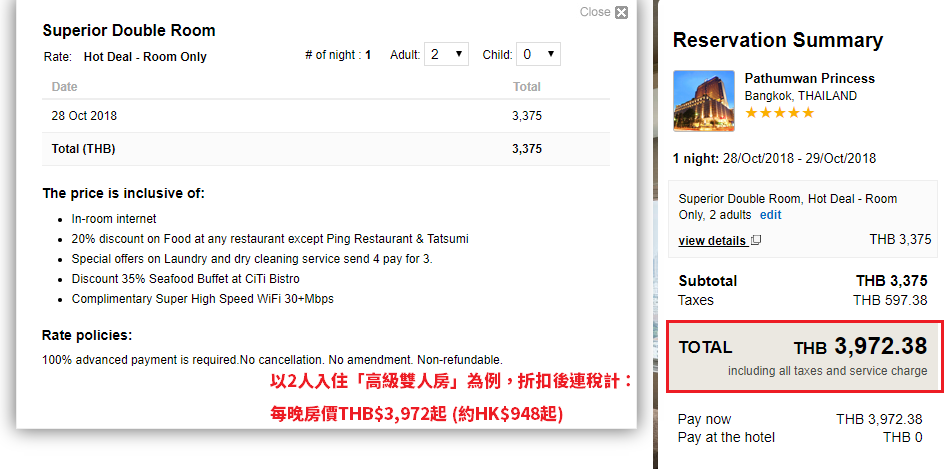Click the 20% Food discount list item
The height and width of the screenshot is (469, 944).
point(270,239)
